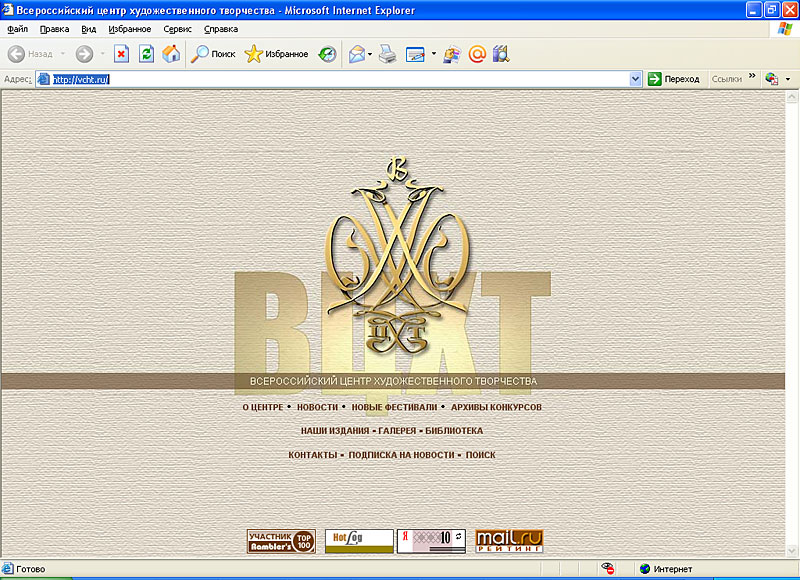This screenshot has width=800, height=580.
Task: Click the Stop loading toolbar icon
Action: (x=121, y=54)
